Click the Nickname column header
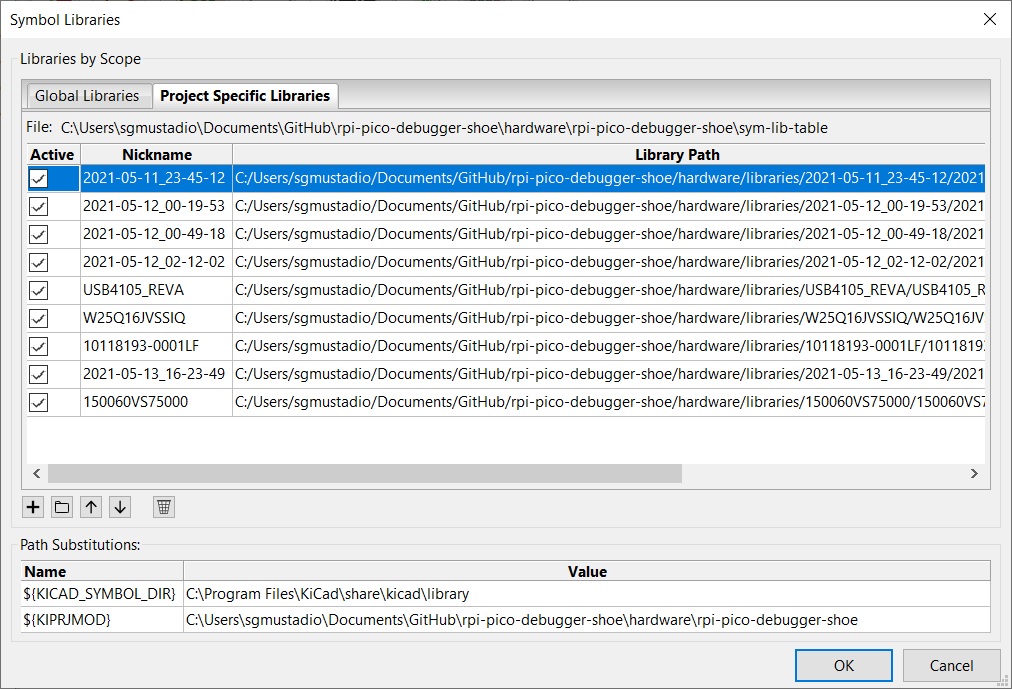 point(156,155)
